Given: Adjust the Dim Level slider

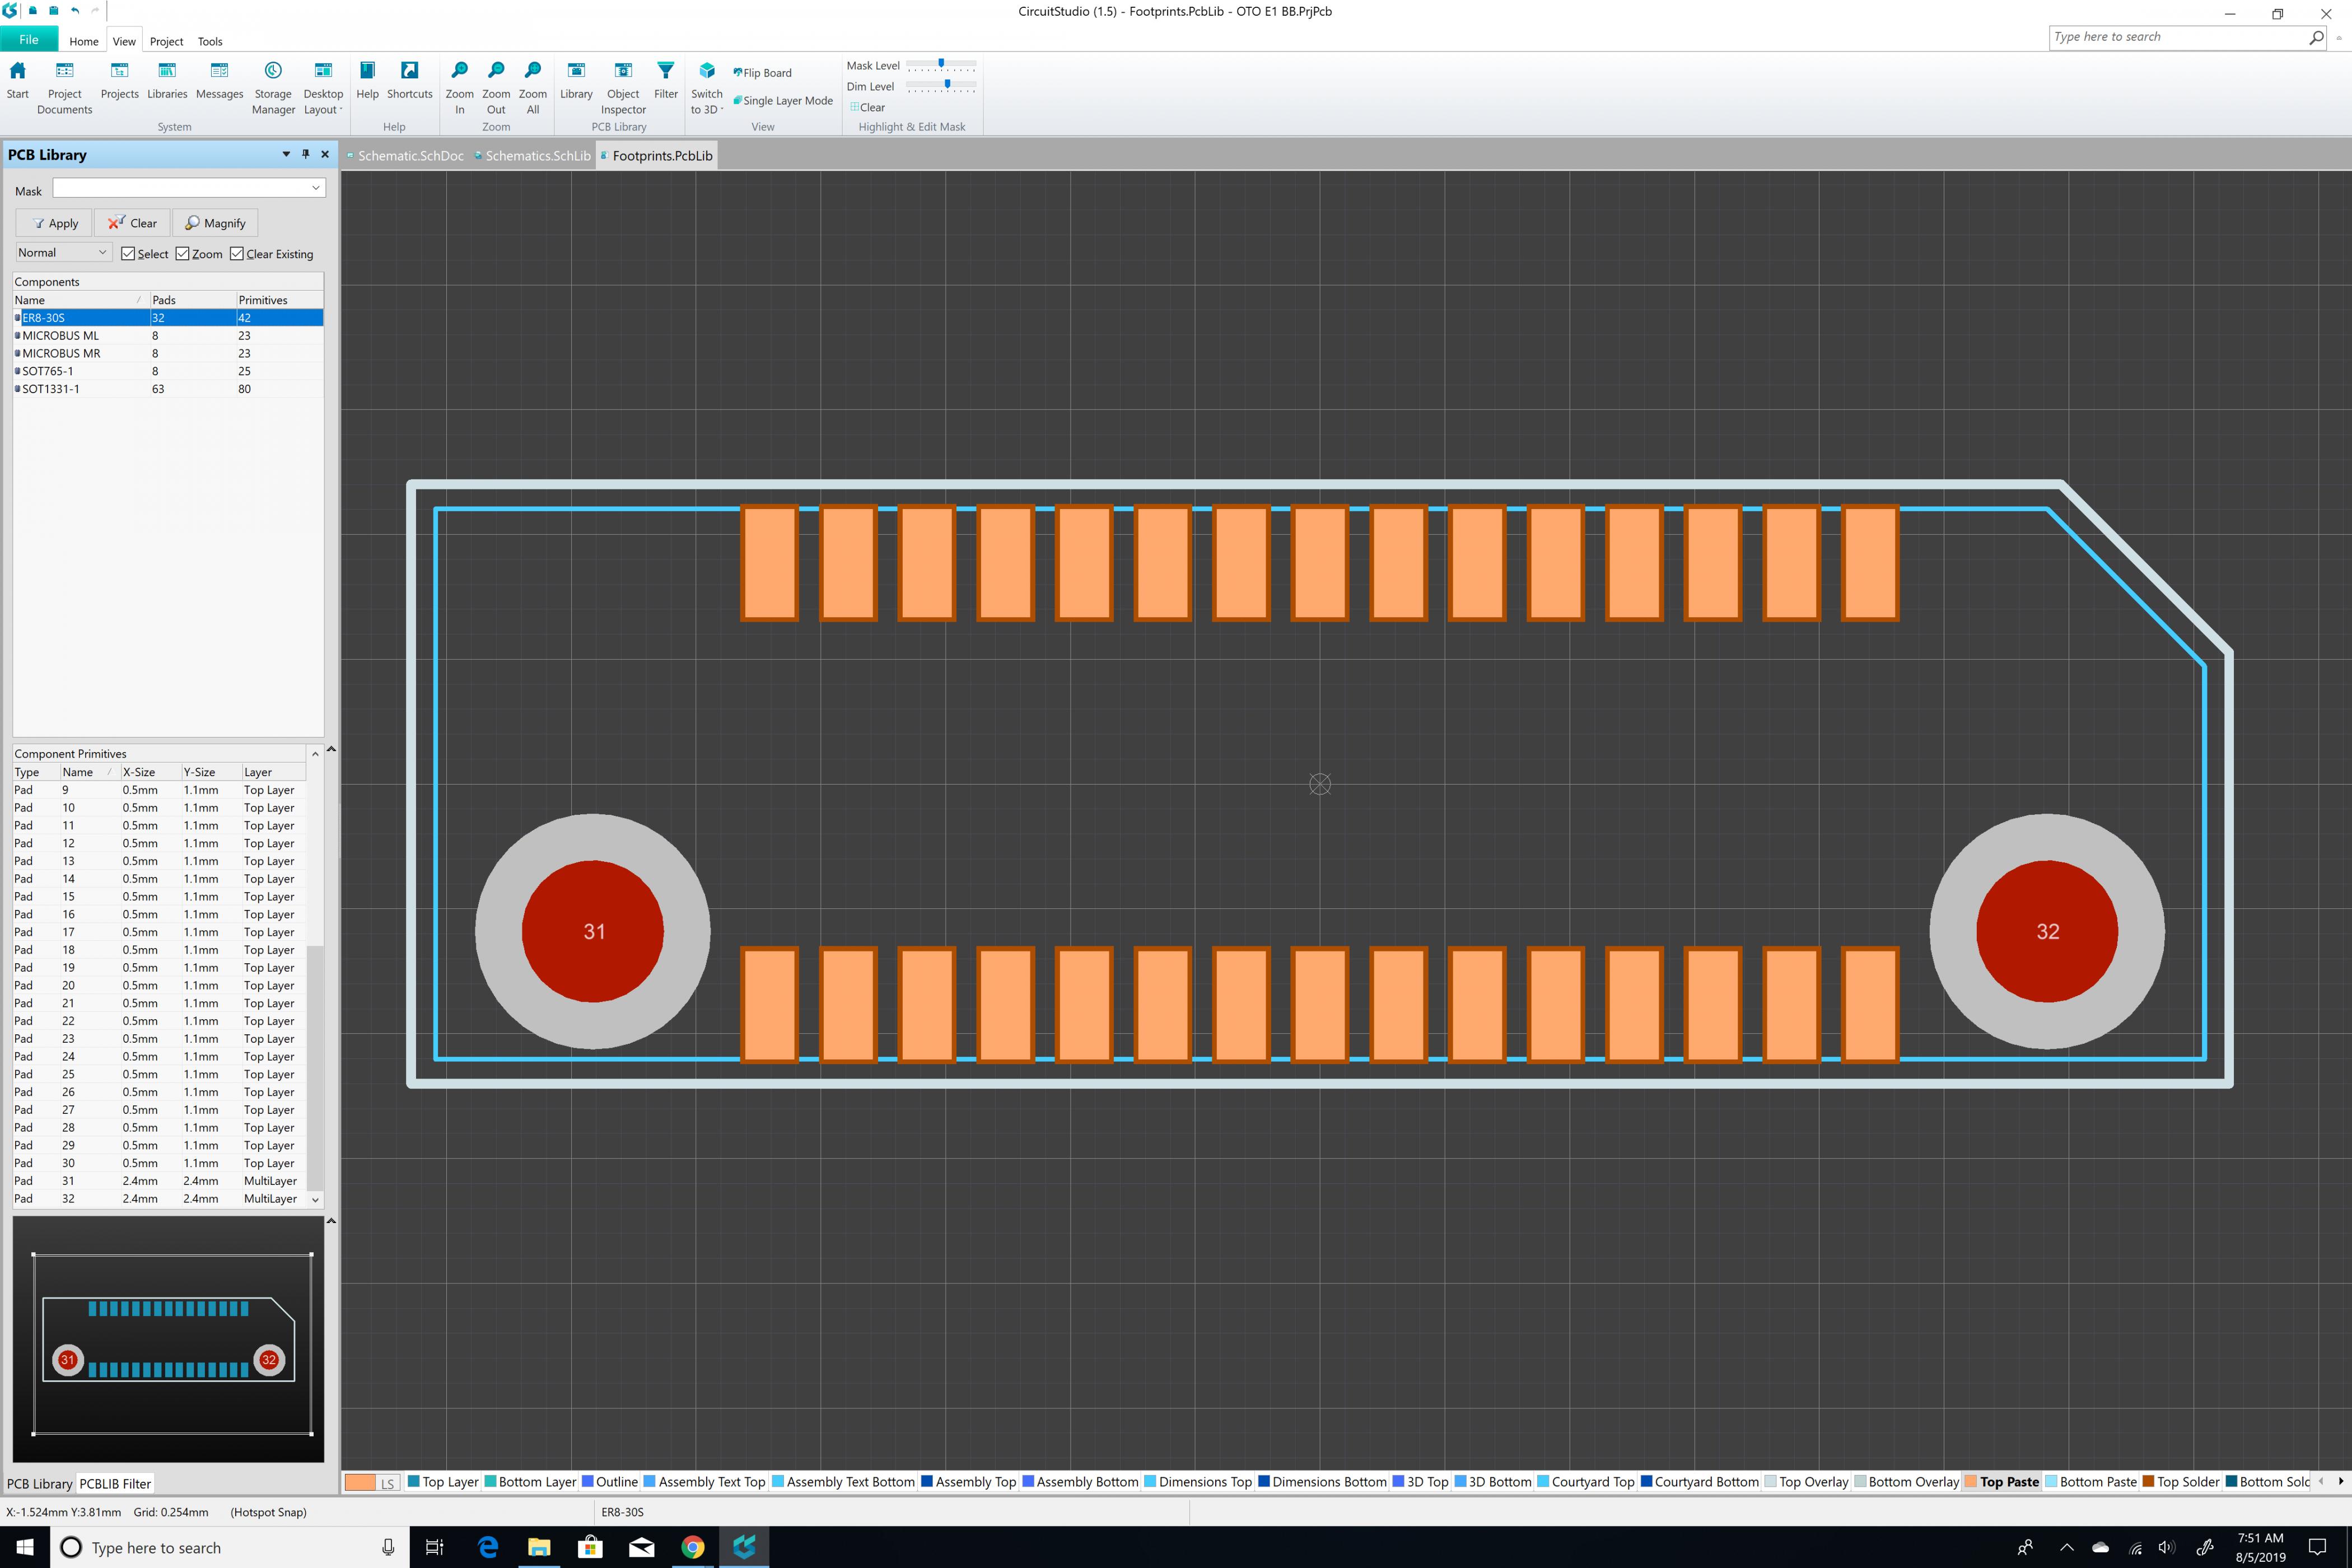Looking at the screenshot, I should click(x=947, y=85).
